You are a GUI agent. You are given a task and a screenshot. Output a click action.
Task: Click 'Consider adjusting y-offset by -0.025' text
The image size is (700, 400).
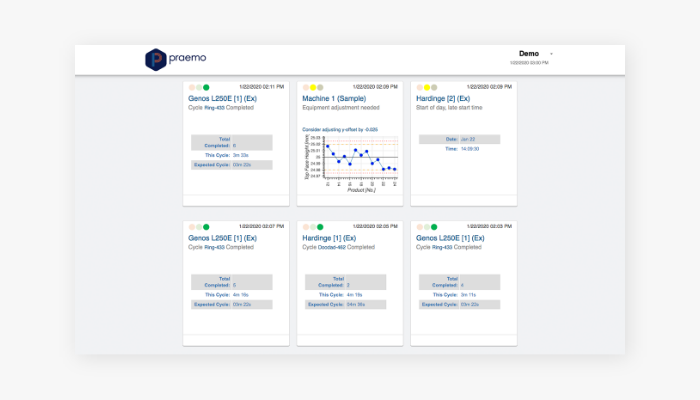click(x=340, y=129)
